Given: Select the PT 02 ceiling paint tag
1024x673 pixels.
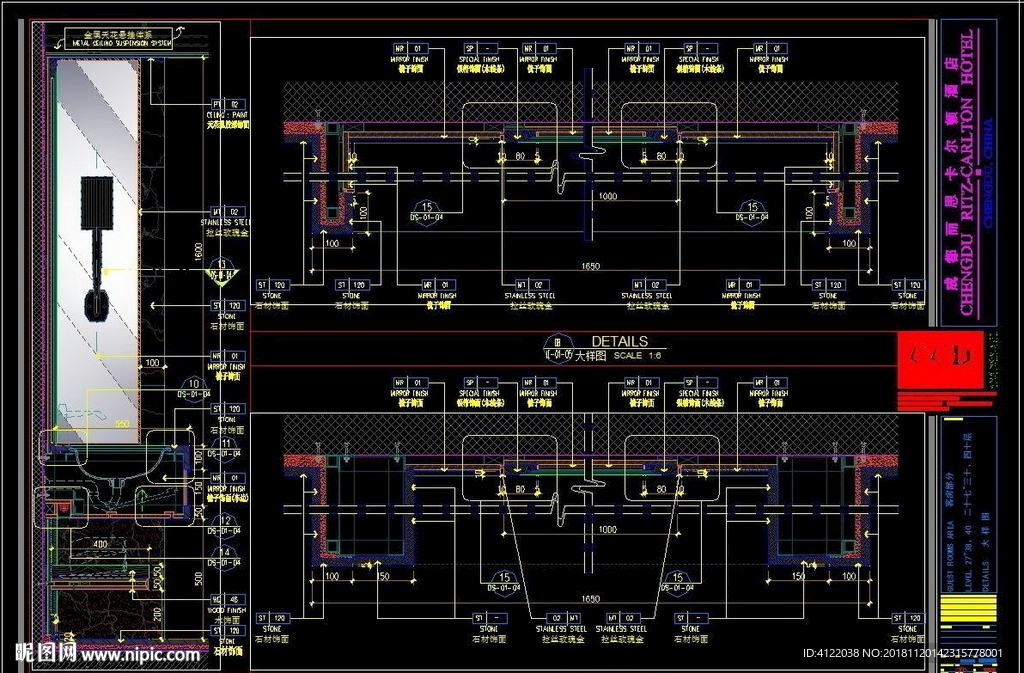Looking at the screenshot, I should point(226,104).
